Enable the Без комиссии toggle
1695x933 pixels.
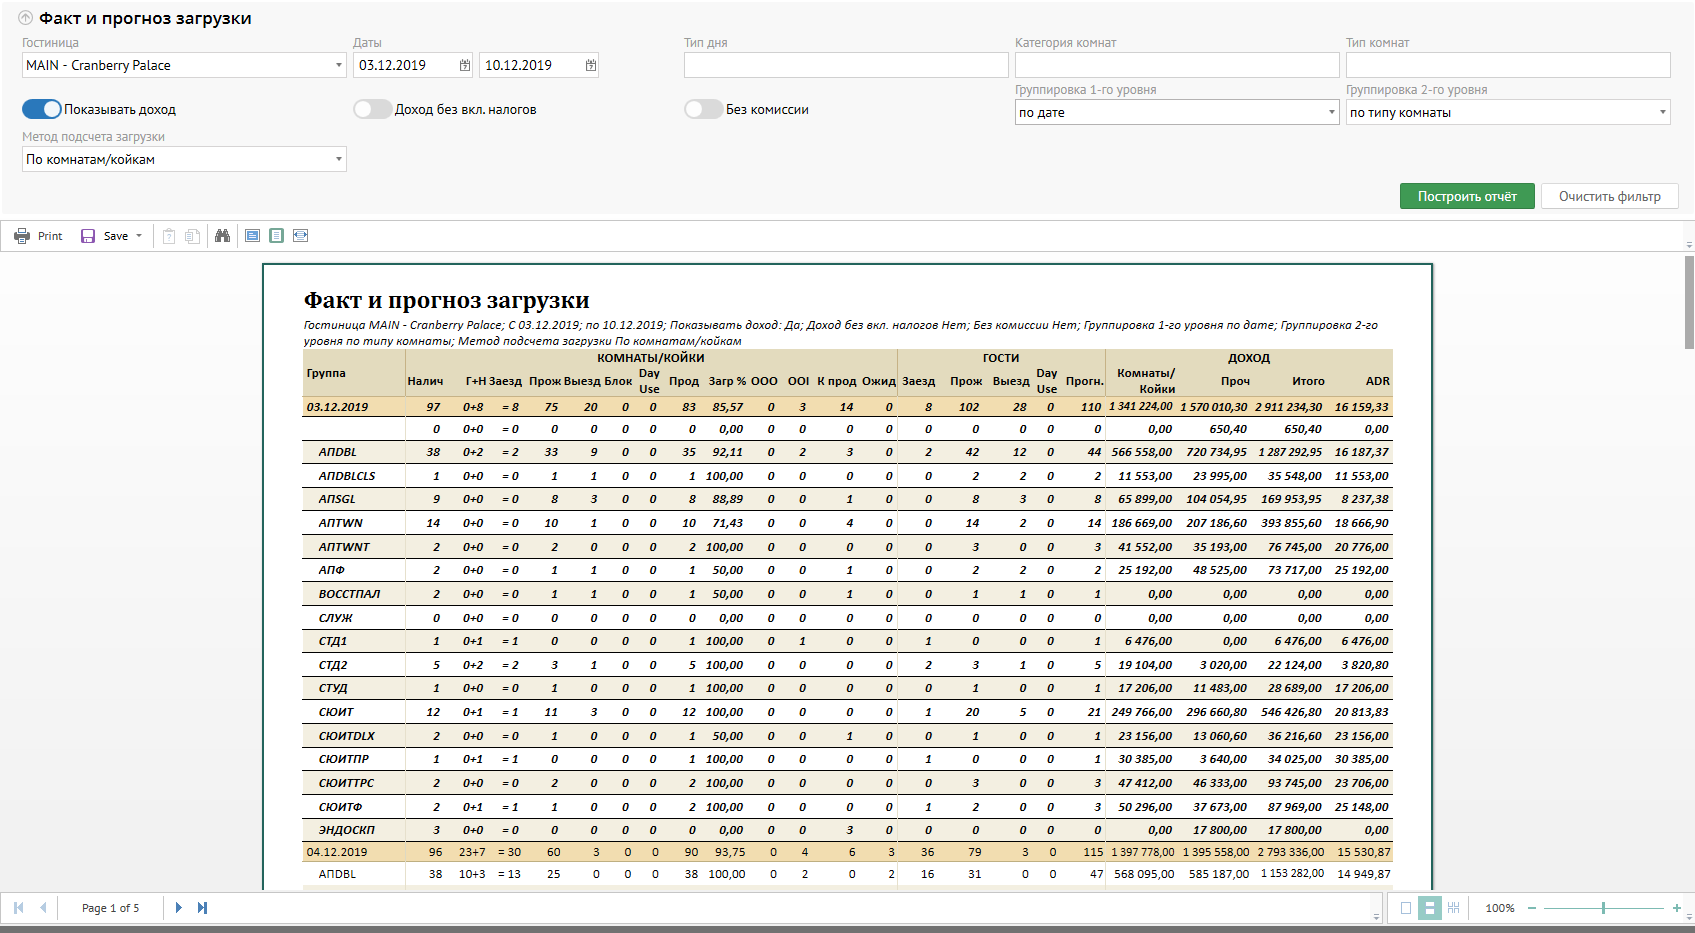point(703,109)
